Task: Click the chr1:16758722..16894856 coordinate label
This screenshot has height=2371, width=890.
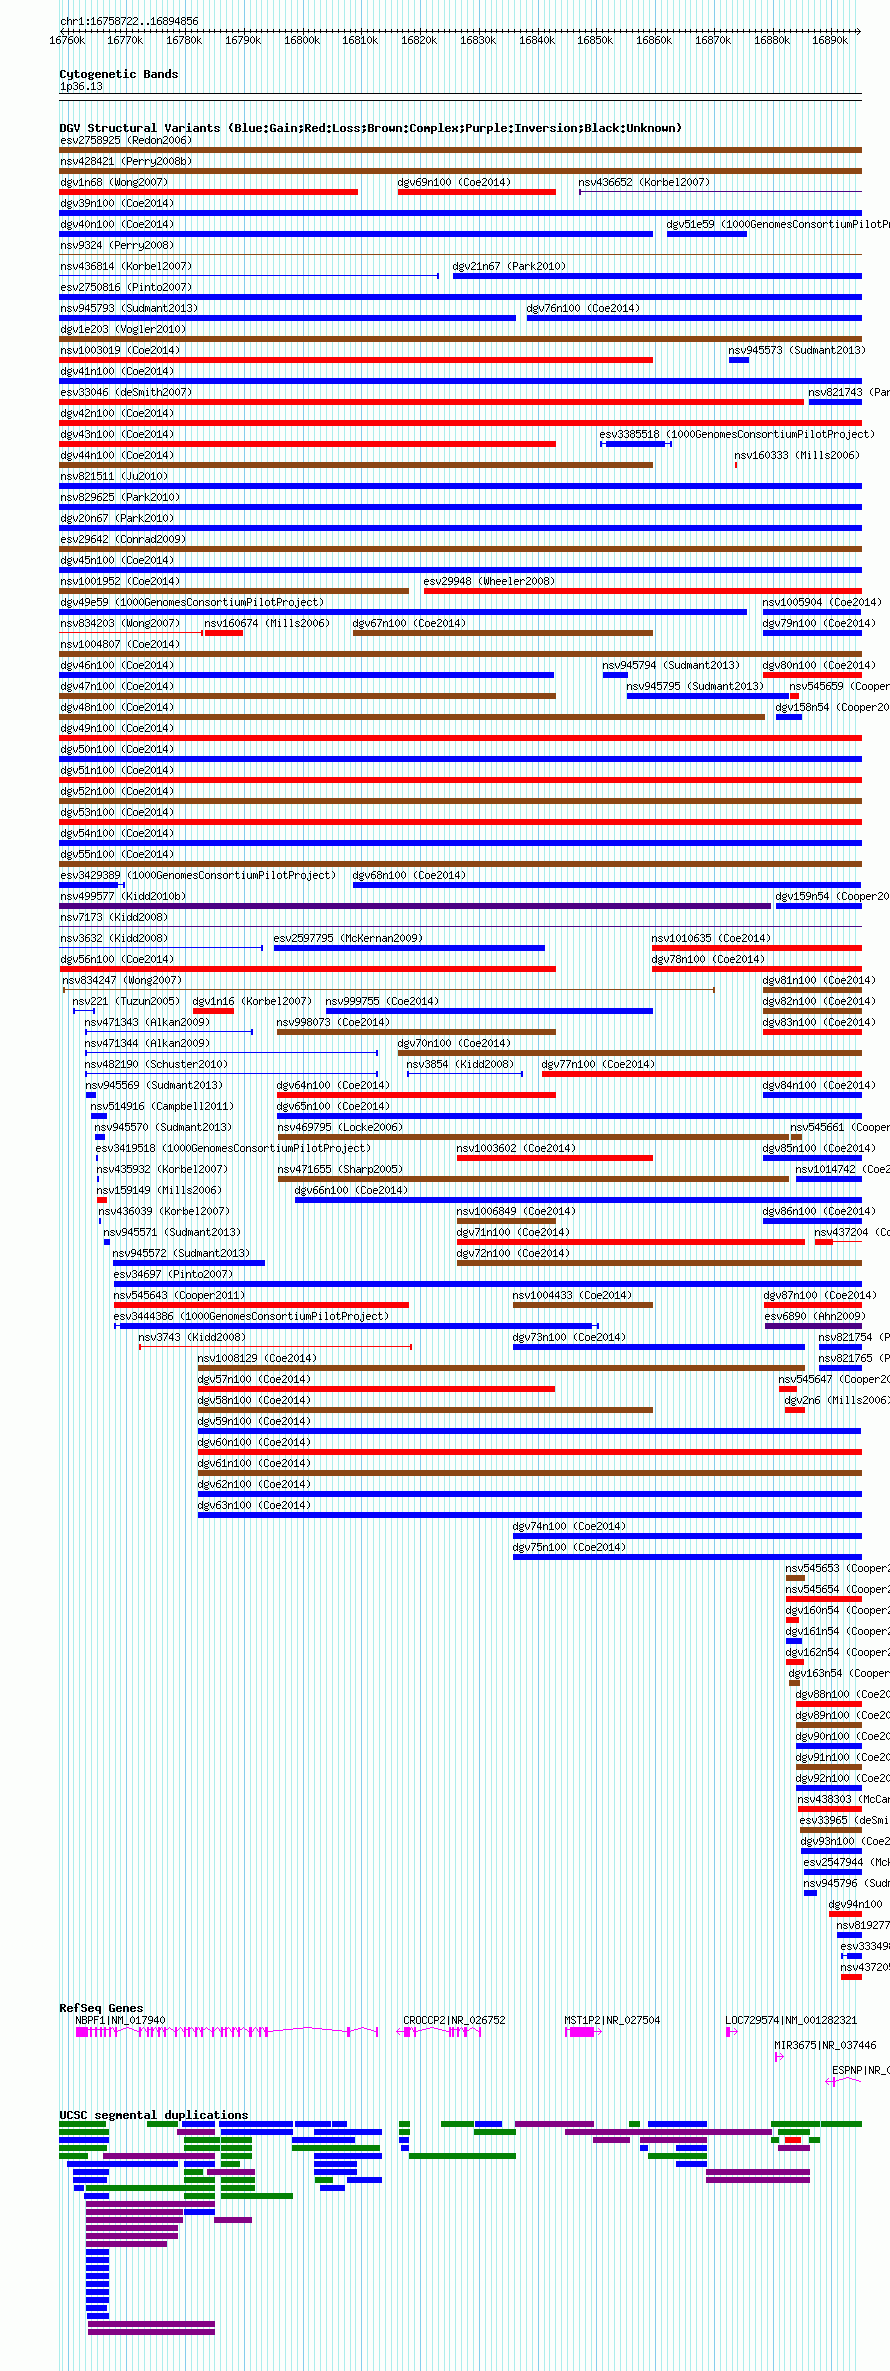Action: (x=129, y=21)
